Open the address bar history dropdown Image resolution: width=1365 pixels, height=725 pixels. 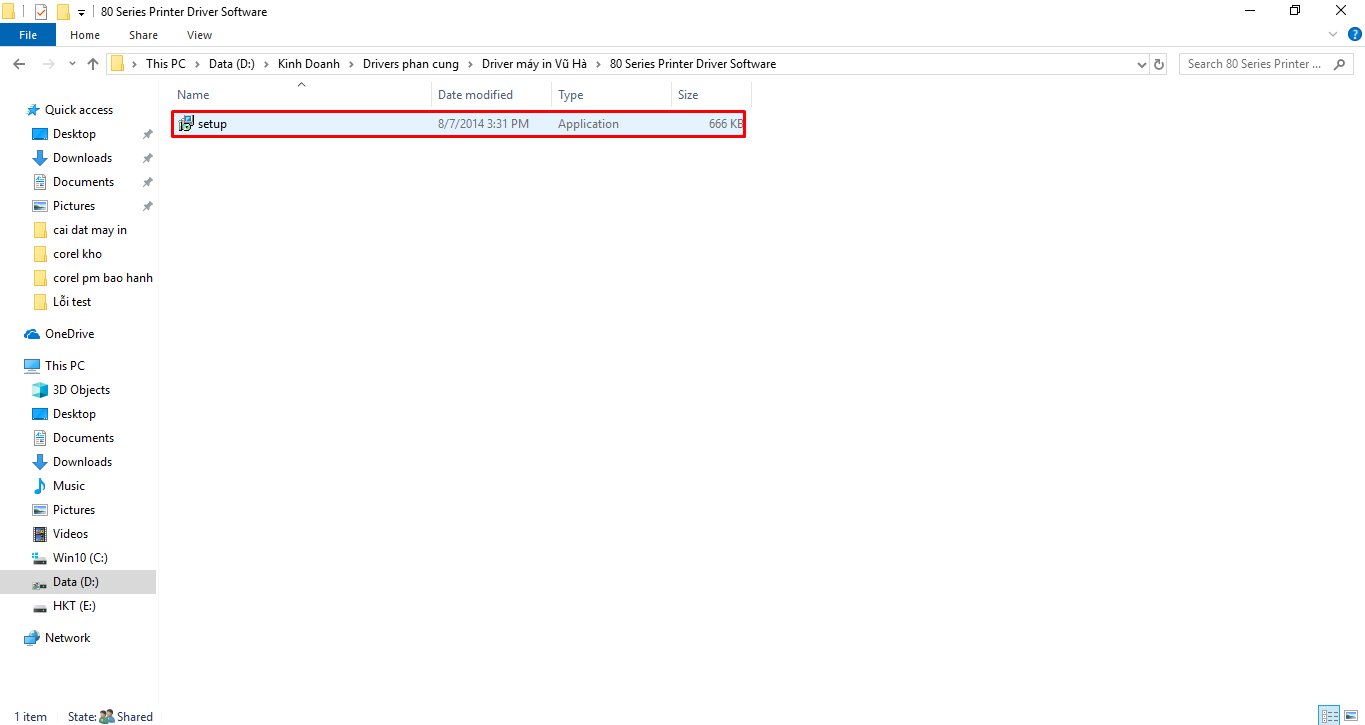(1142, 64)
